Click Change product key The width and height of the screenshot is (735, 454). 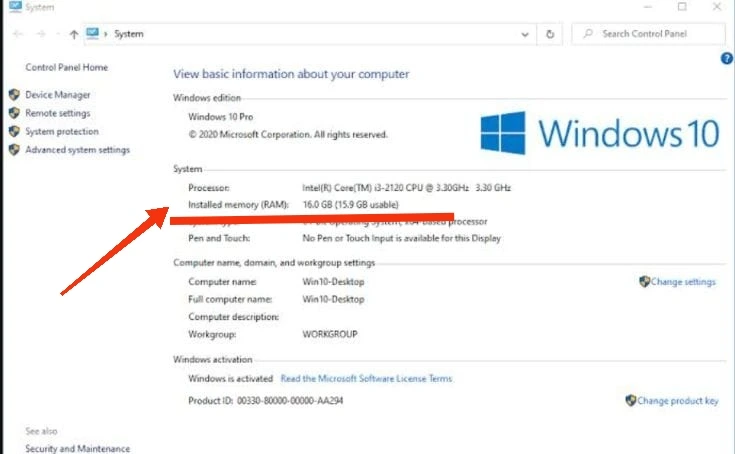(677, 401)
